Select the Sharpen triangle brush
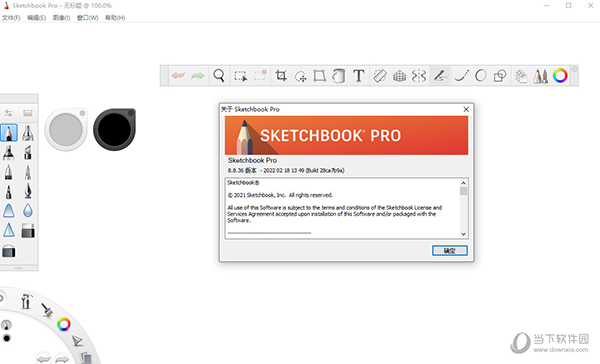 coord(8,230)
